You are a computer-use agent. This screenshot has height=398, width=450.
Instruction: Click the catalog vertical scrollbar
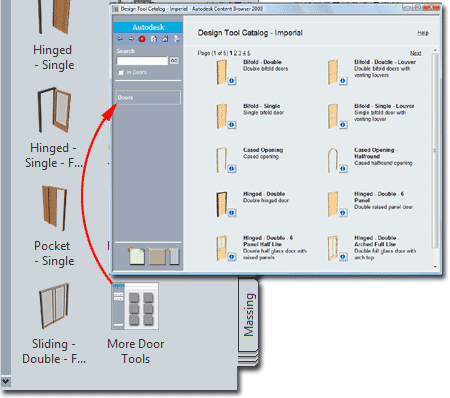tap(435, 150)
